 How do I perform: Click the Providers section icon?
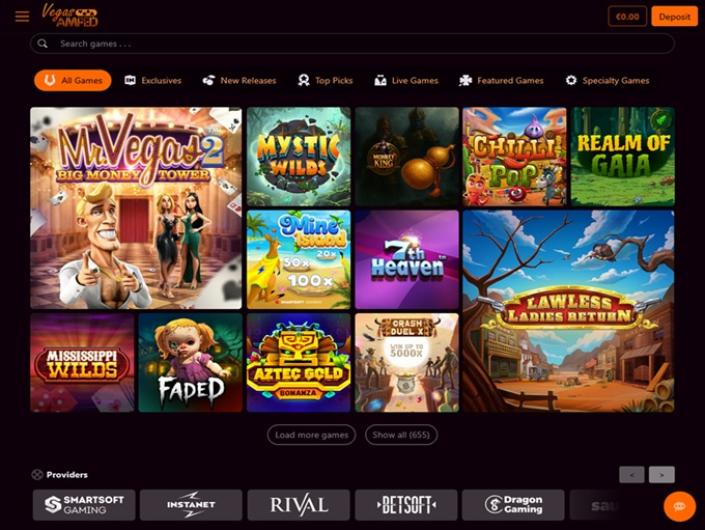coord(37,474)
